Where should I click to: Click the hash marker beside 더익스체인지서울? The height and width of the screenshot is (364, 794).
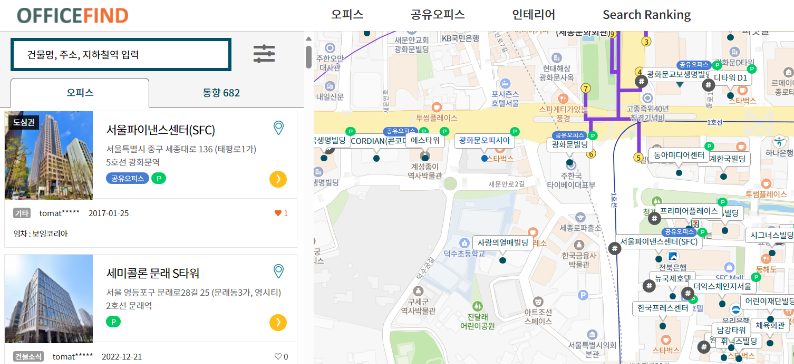[x=687, y=293]
